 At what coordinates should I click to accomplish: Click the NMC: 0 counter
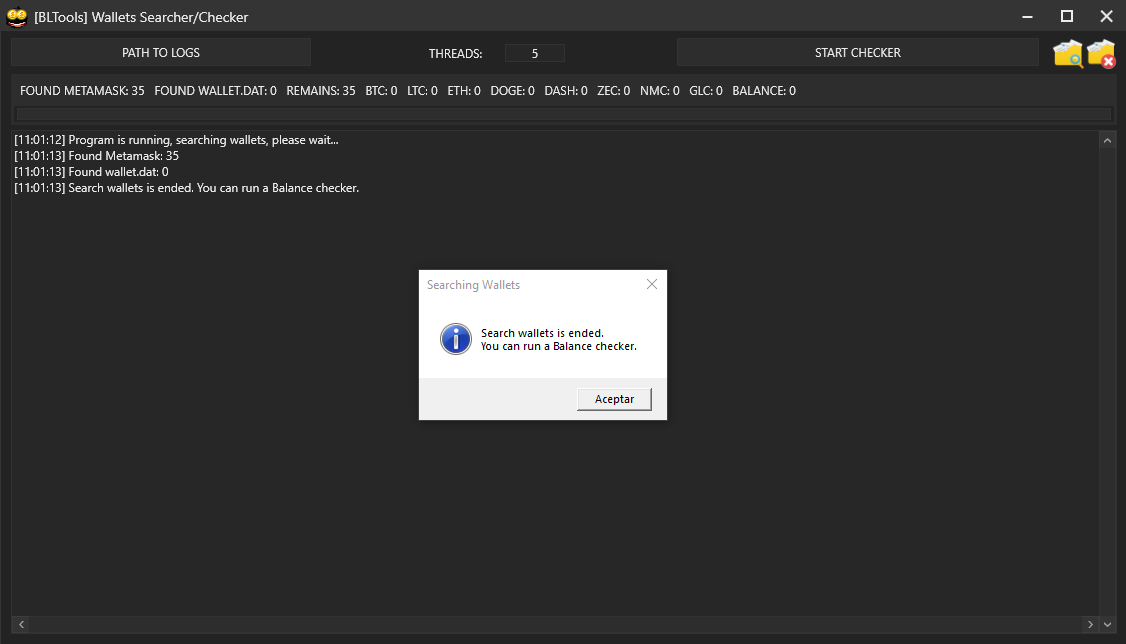pyautogui.click(x=660, y=90)
